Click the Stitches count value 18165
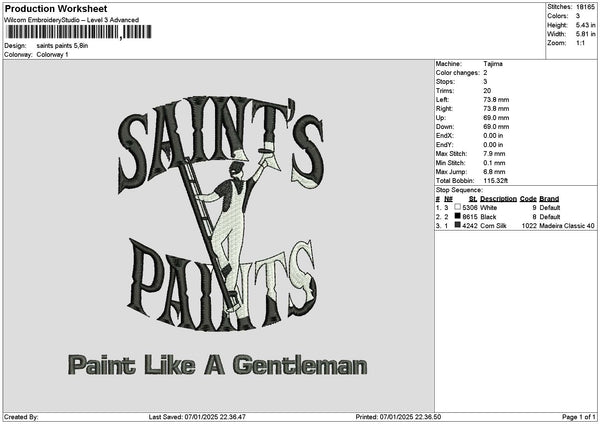This screenshot has width=600, height=424. tap(587, 6)
